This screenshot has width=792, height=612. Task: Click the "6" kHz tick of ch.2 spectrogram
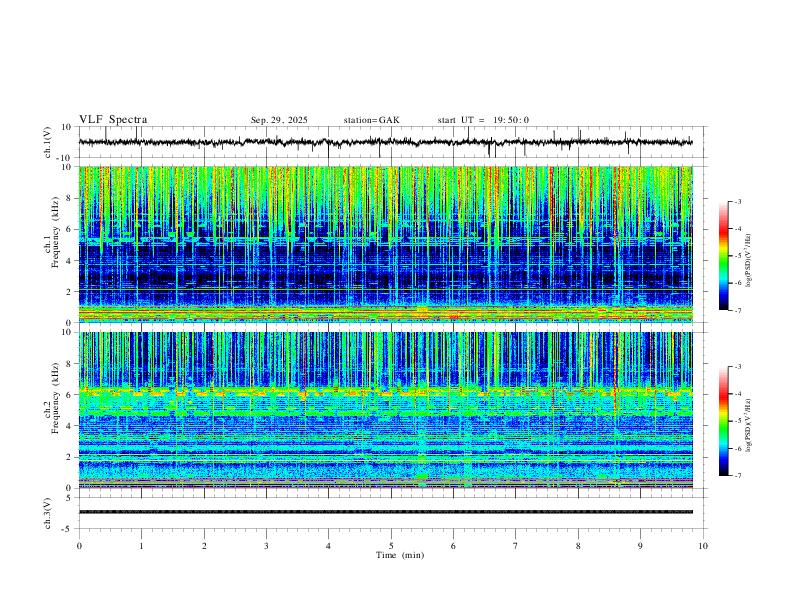click(69, 395)
